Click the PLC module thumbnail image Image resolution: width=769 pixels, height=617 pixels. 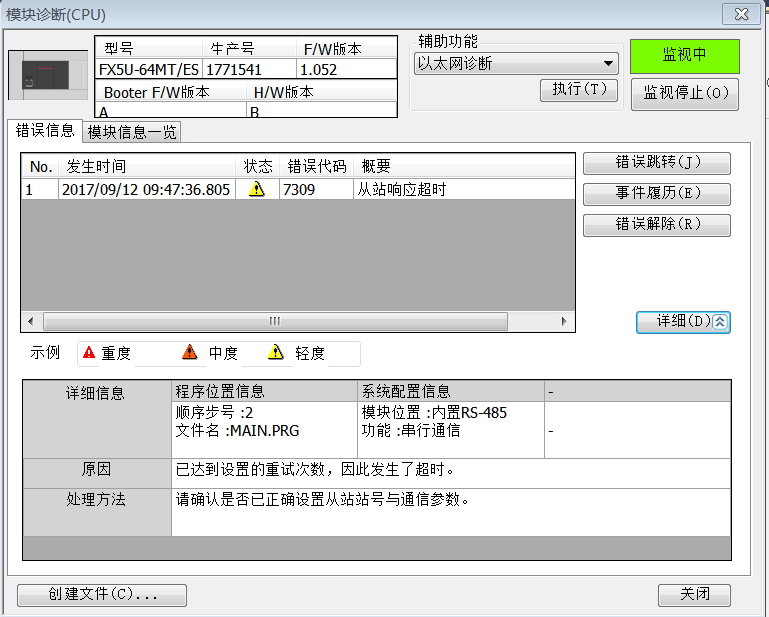point(48,76)
